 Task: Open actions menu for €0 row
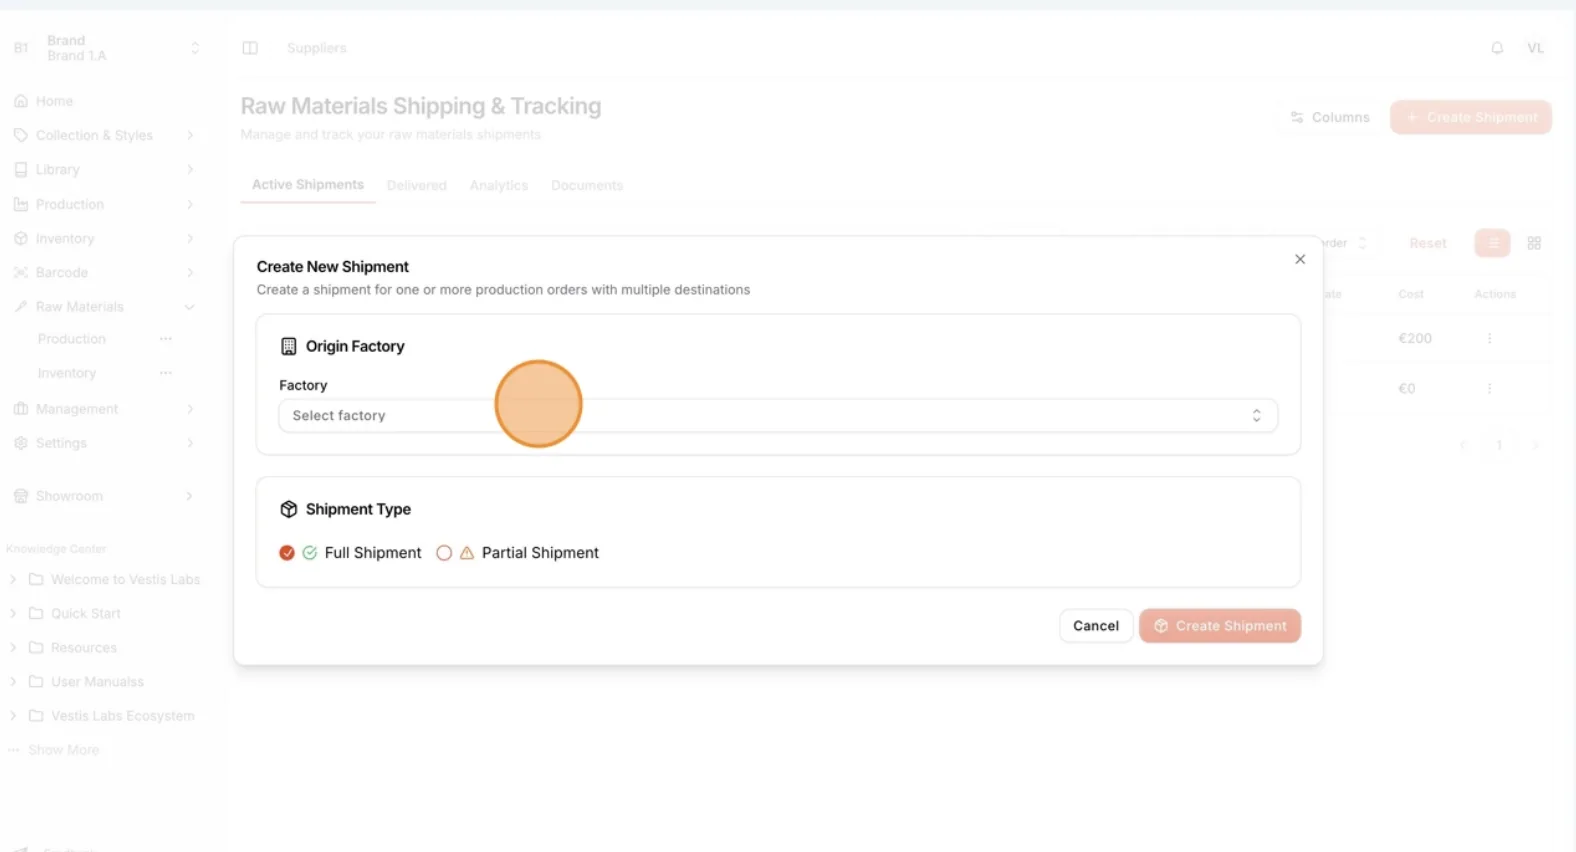(x=1490, y=389)
